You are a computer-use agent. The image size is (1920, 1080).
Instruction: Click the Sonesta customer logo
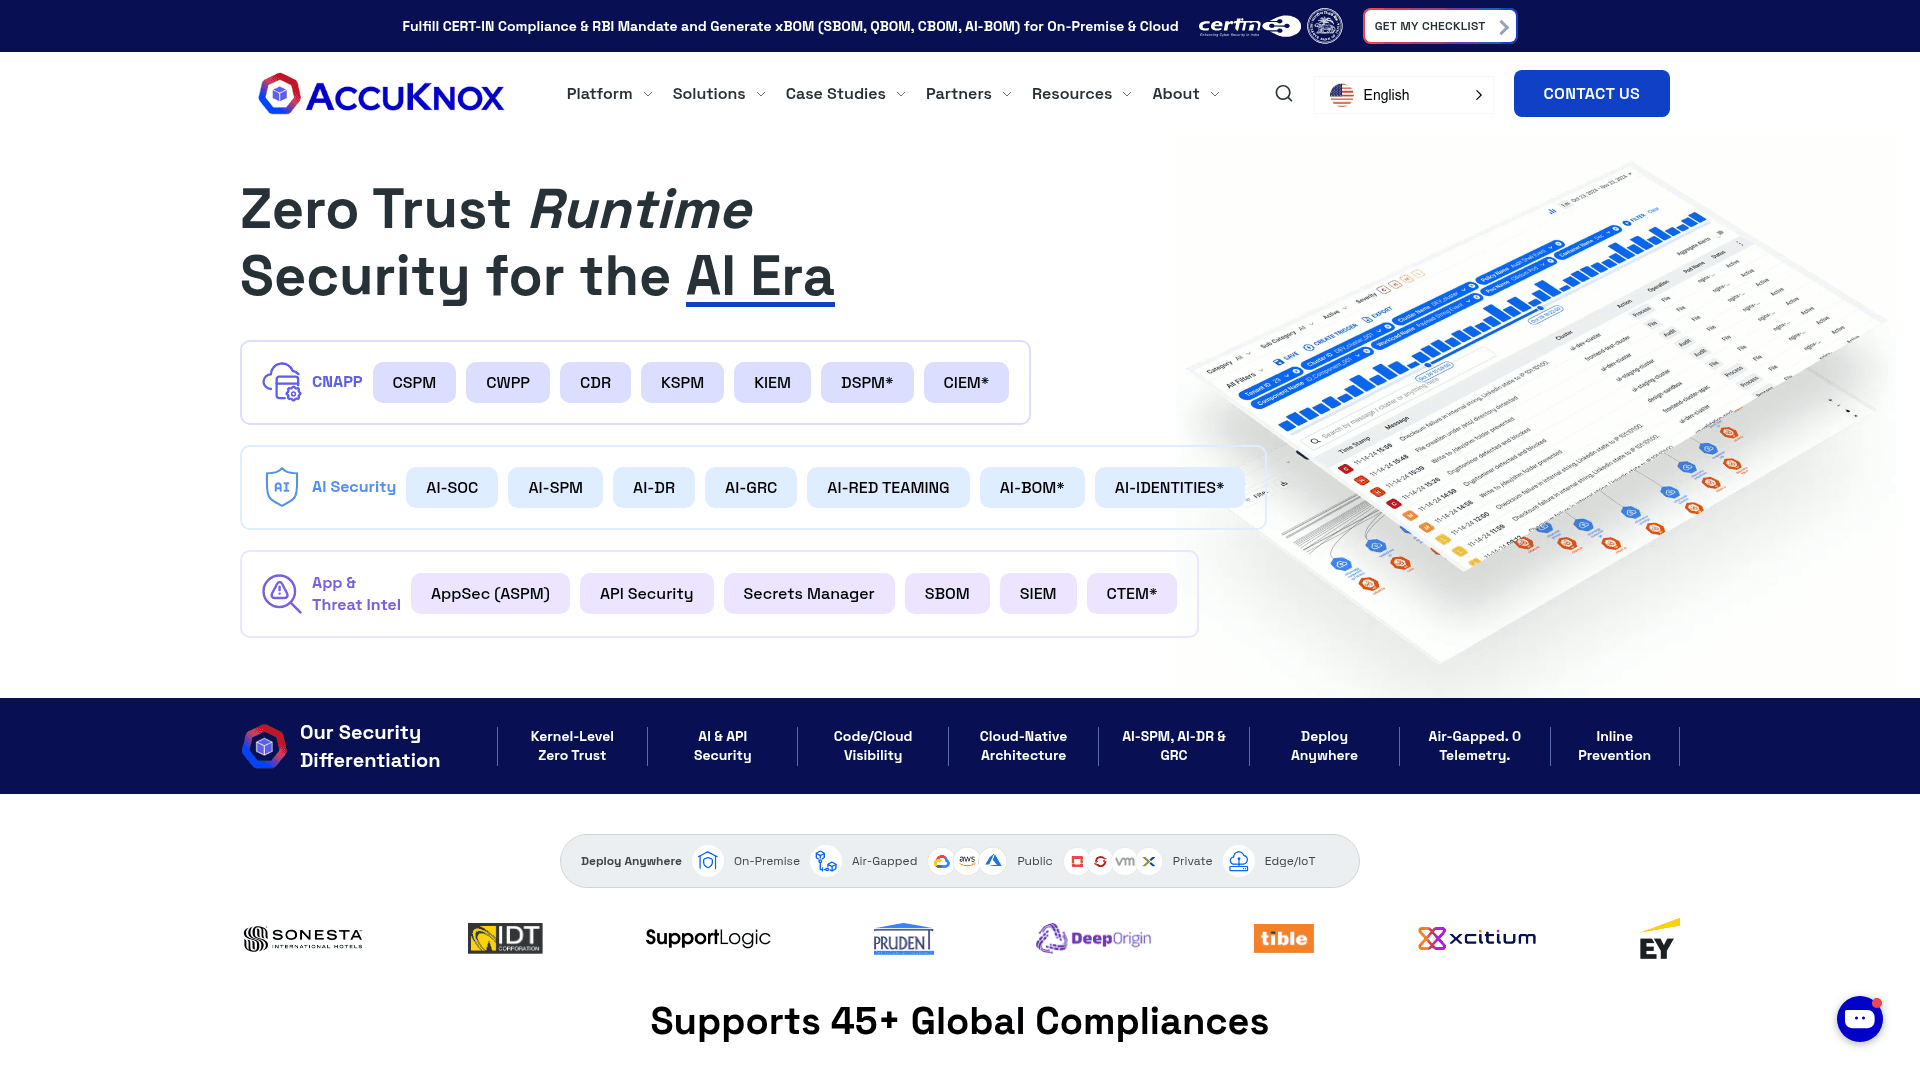point(303,938)
